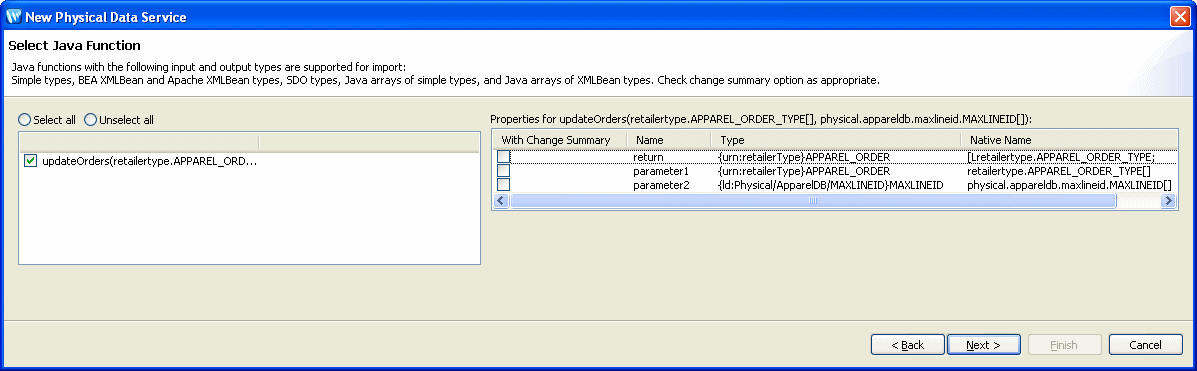Click native name retailertype.APPAREL_ORDER_TYPE[]
Image resolution: width=1197 pixels, height=371 pixels.
[1059, 171]
